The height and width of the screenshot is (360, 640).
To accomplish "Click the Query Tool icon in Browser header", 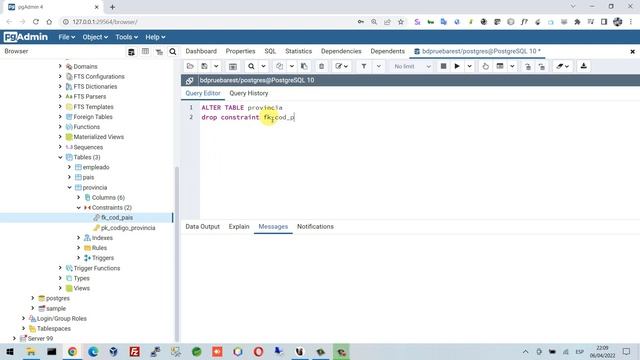I will [131, 52].
